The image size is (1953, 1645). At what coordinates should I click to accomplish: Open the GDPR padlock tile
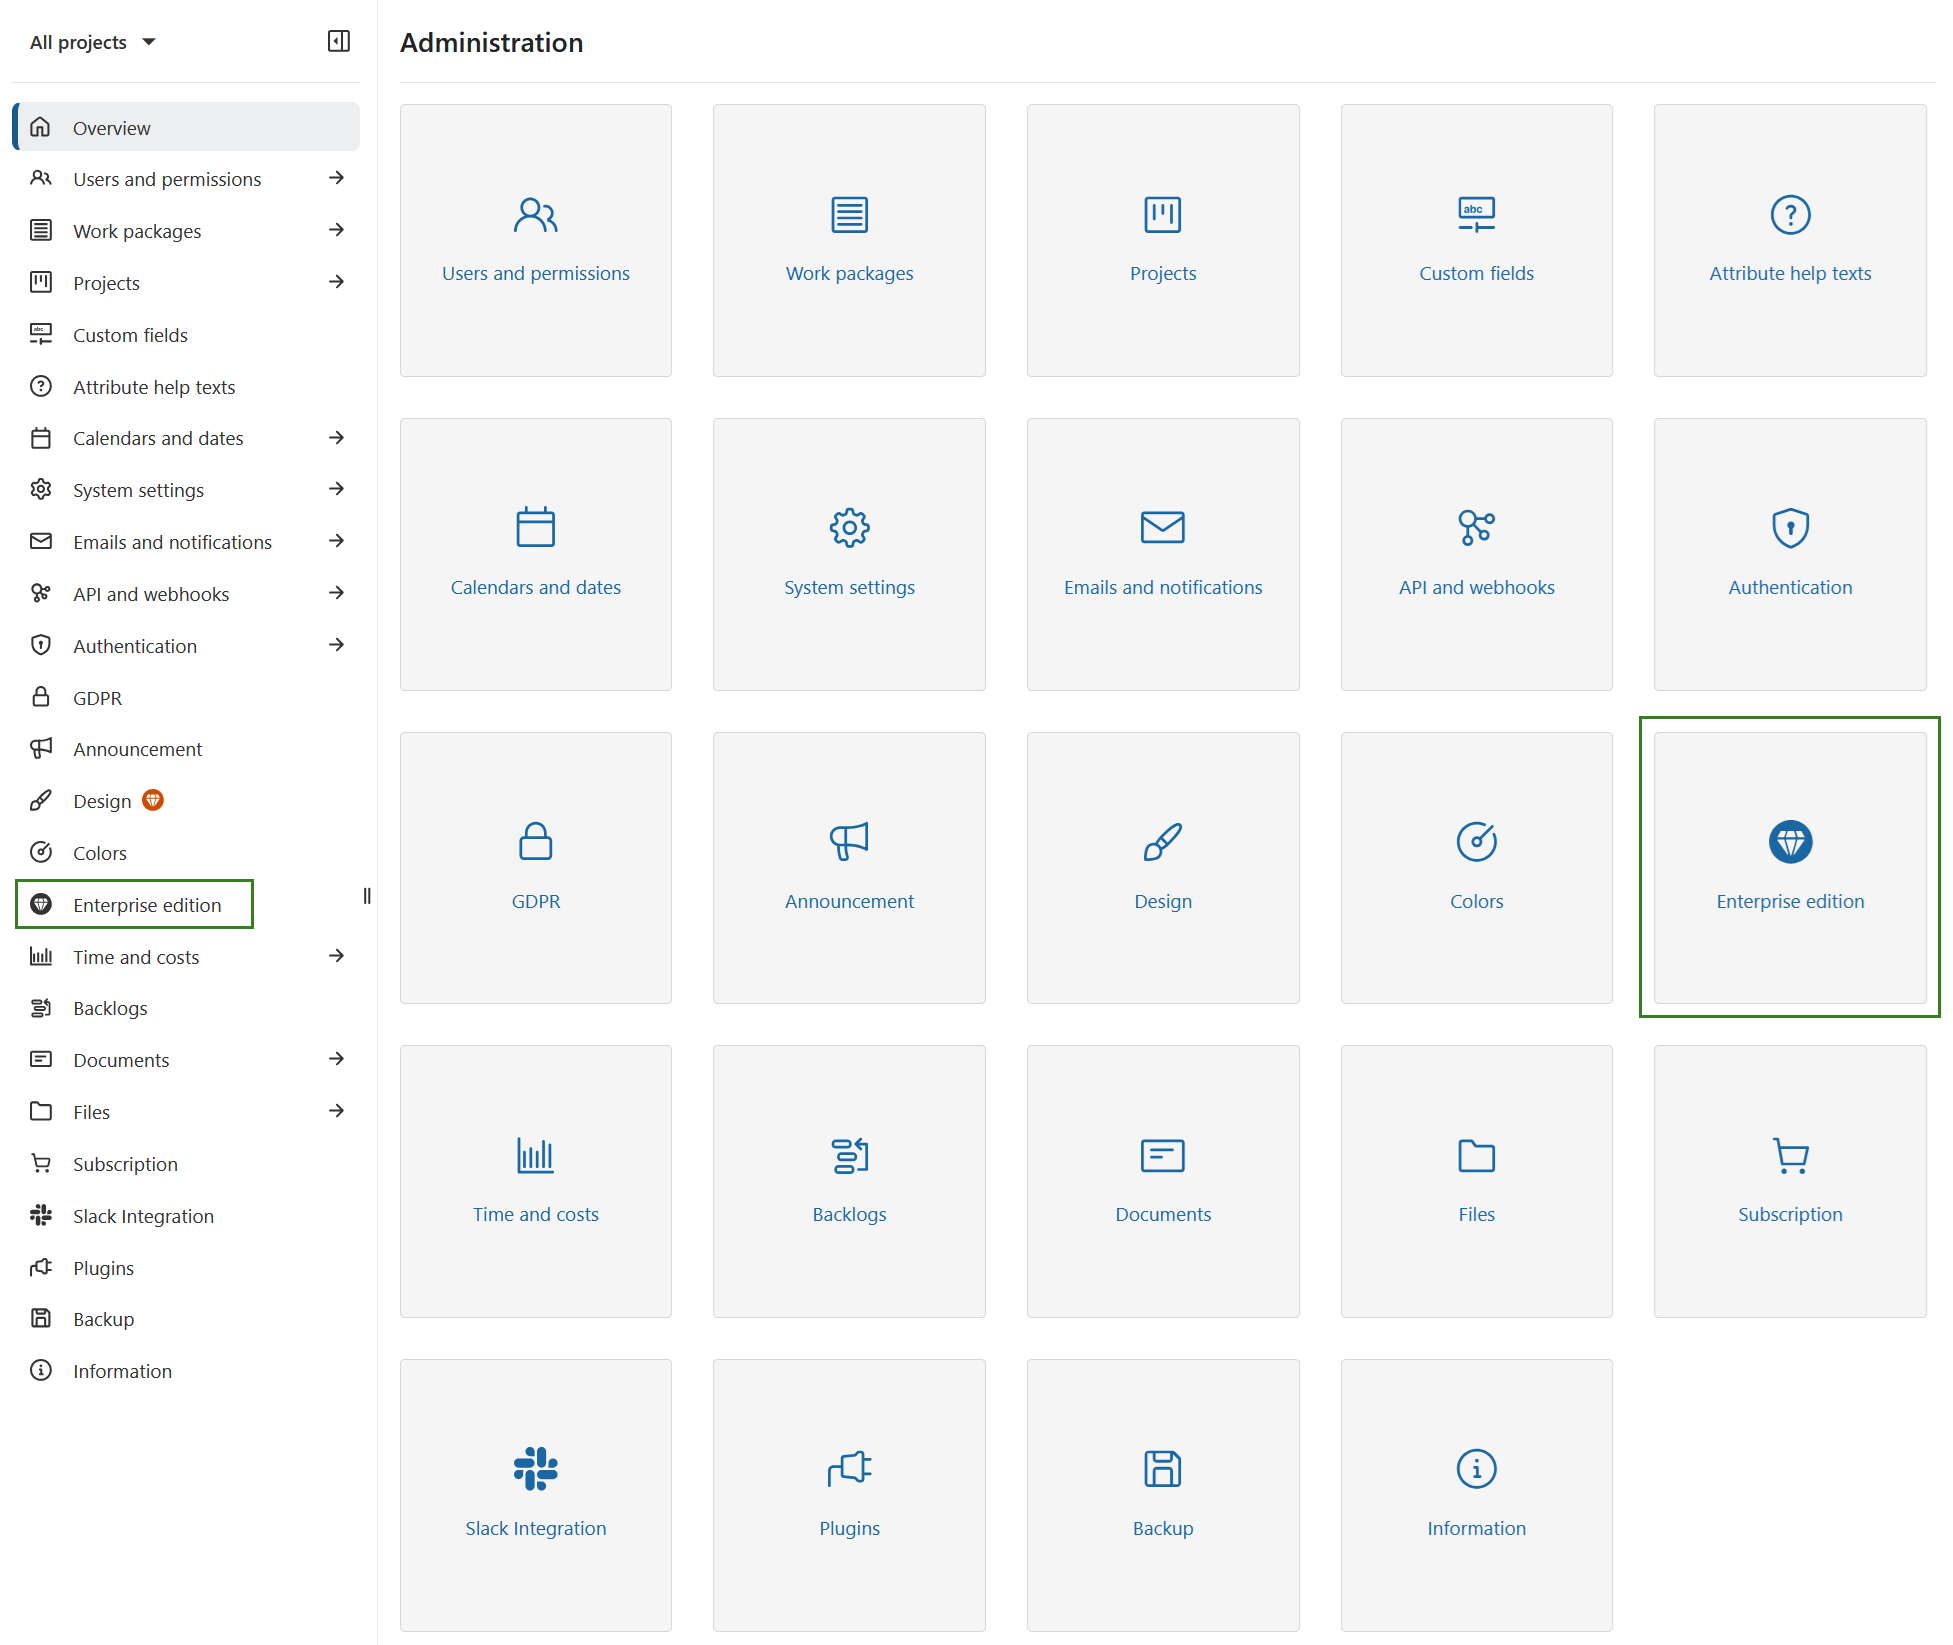pyautogui.click(x=536, y=868)
